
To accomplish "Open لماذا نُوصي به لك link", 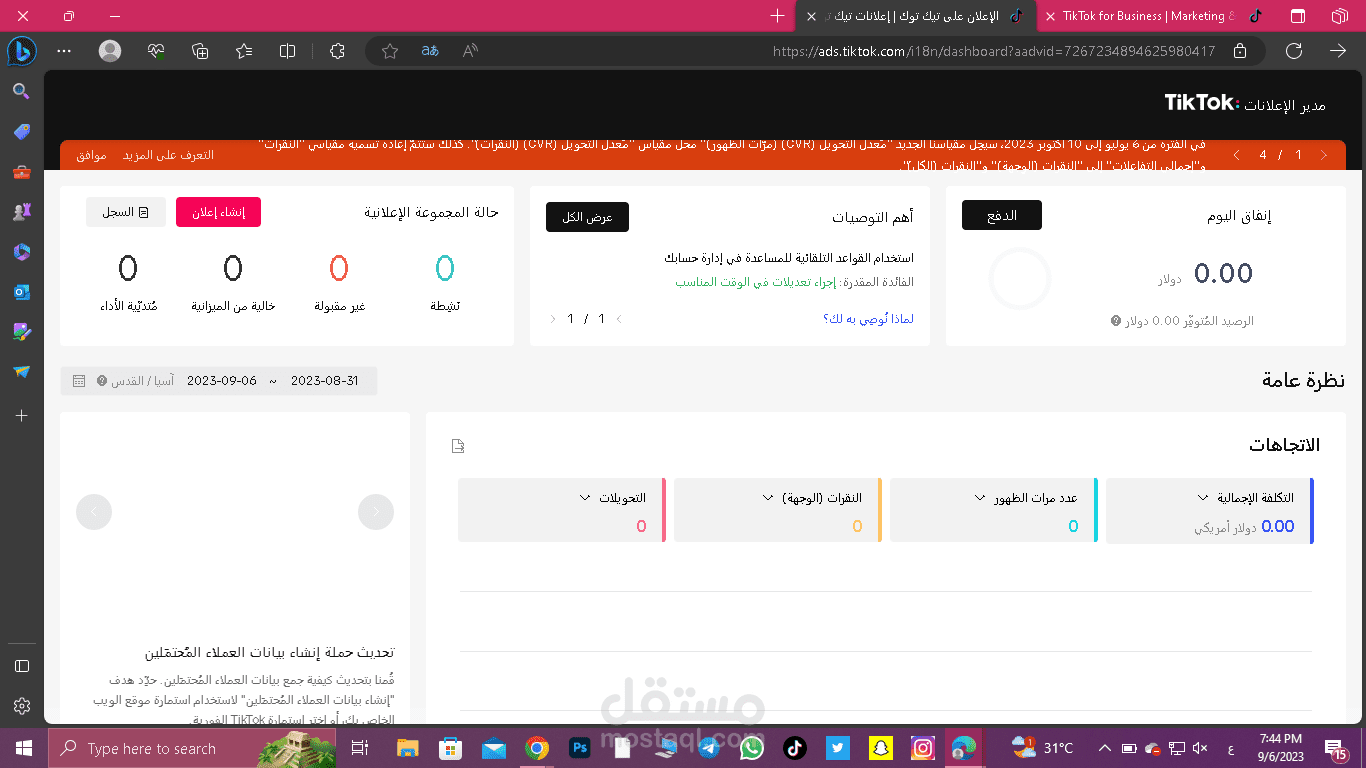I will pos(868,319).
